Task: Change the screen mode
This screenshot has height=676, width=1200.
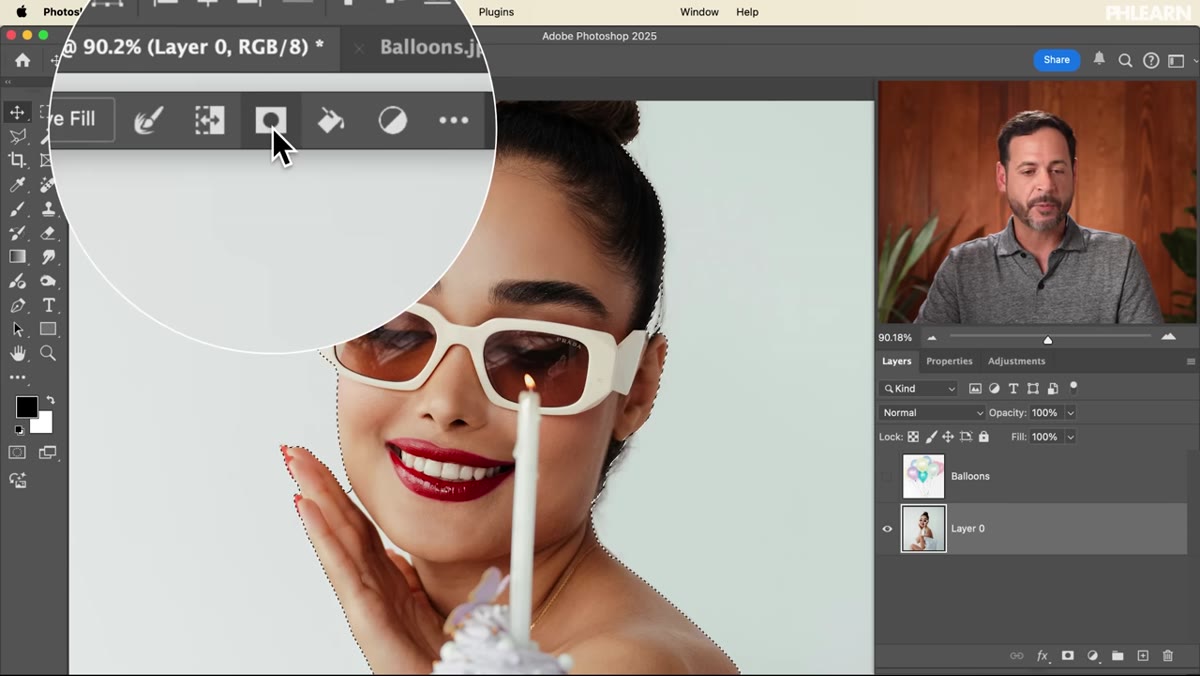Action: (x=48, y=453)
